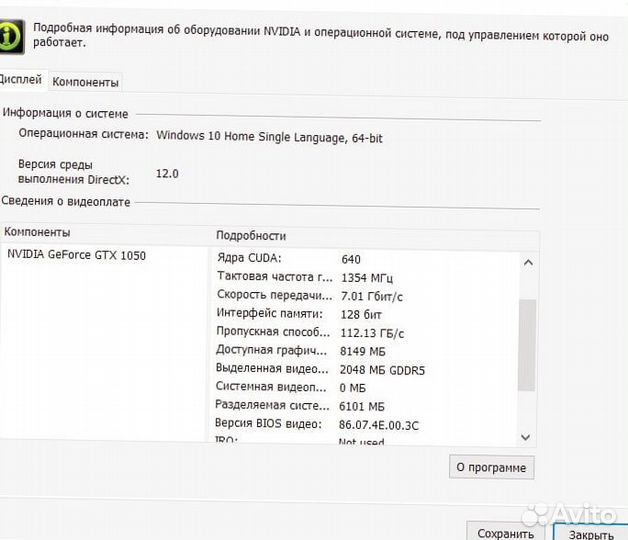Click the Windows 10 Home Single Language text
The image size is (628, 540).
point(269,137)
